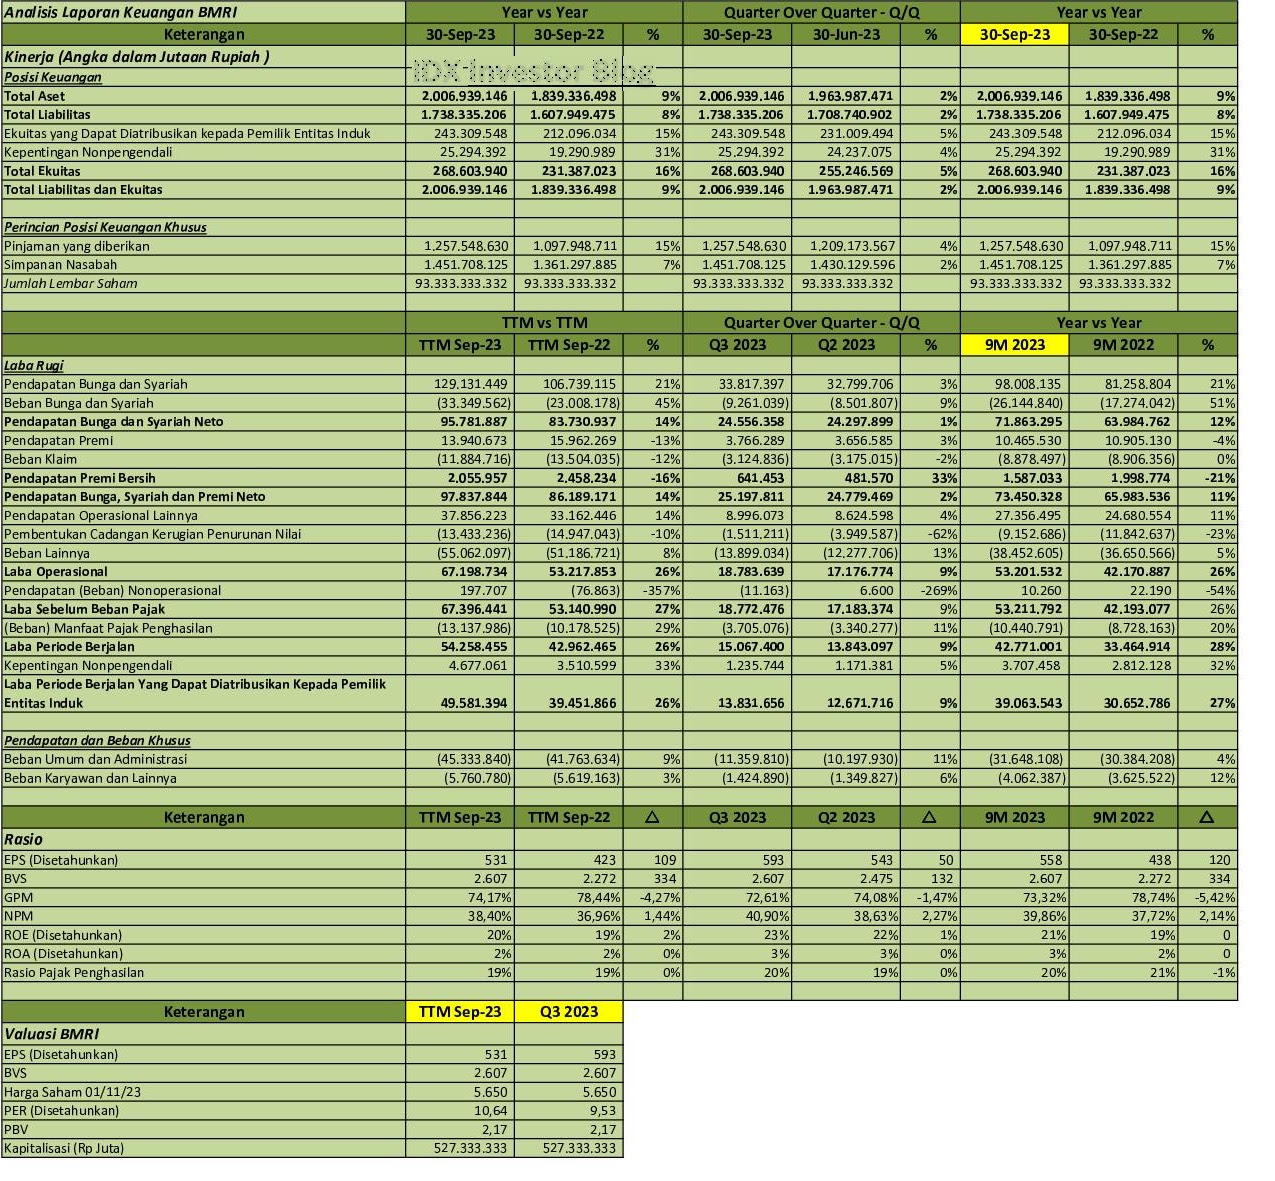Select the 'Pendapatan Premi Bersih' row label

point(80,478)
